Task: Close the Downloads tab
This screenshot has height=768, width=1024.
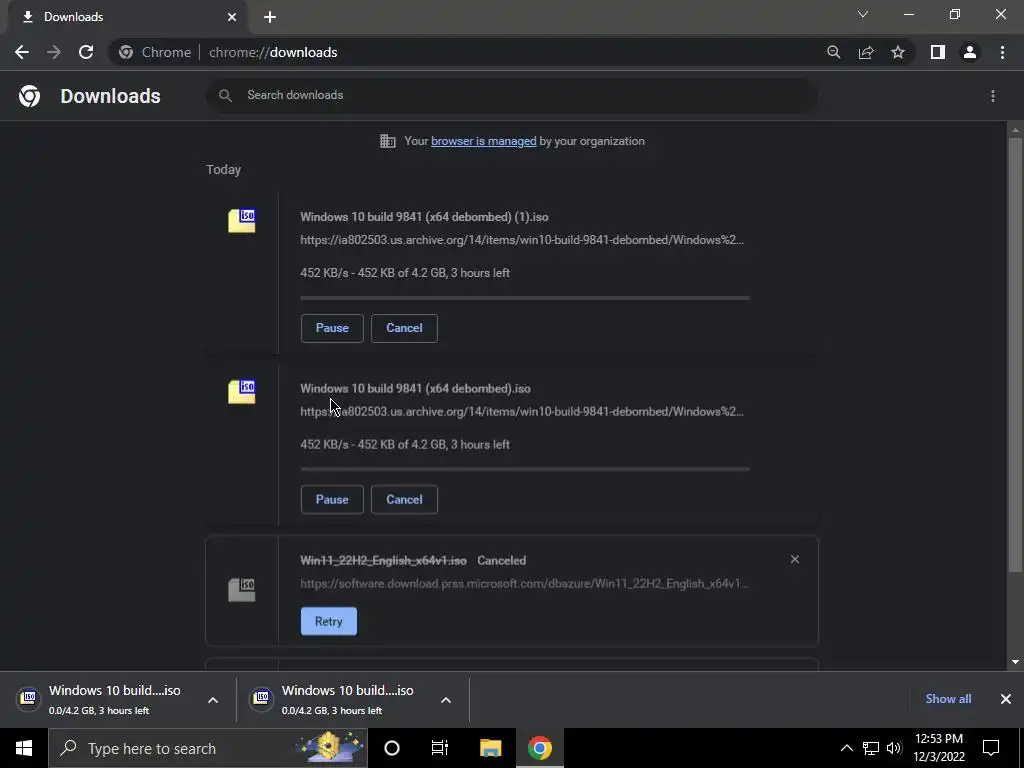Action: (x=232, y=17)
